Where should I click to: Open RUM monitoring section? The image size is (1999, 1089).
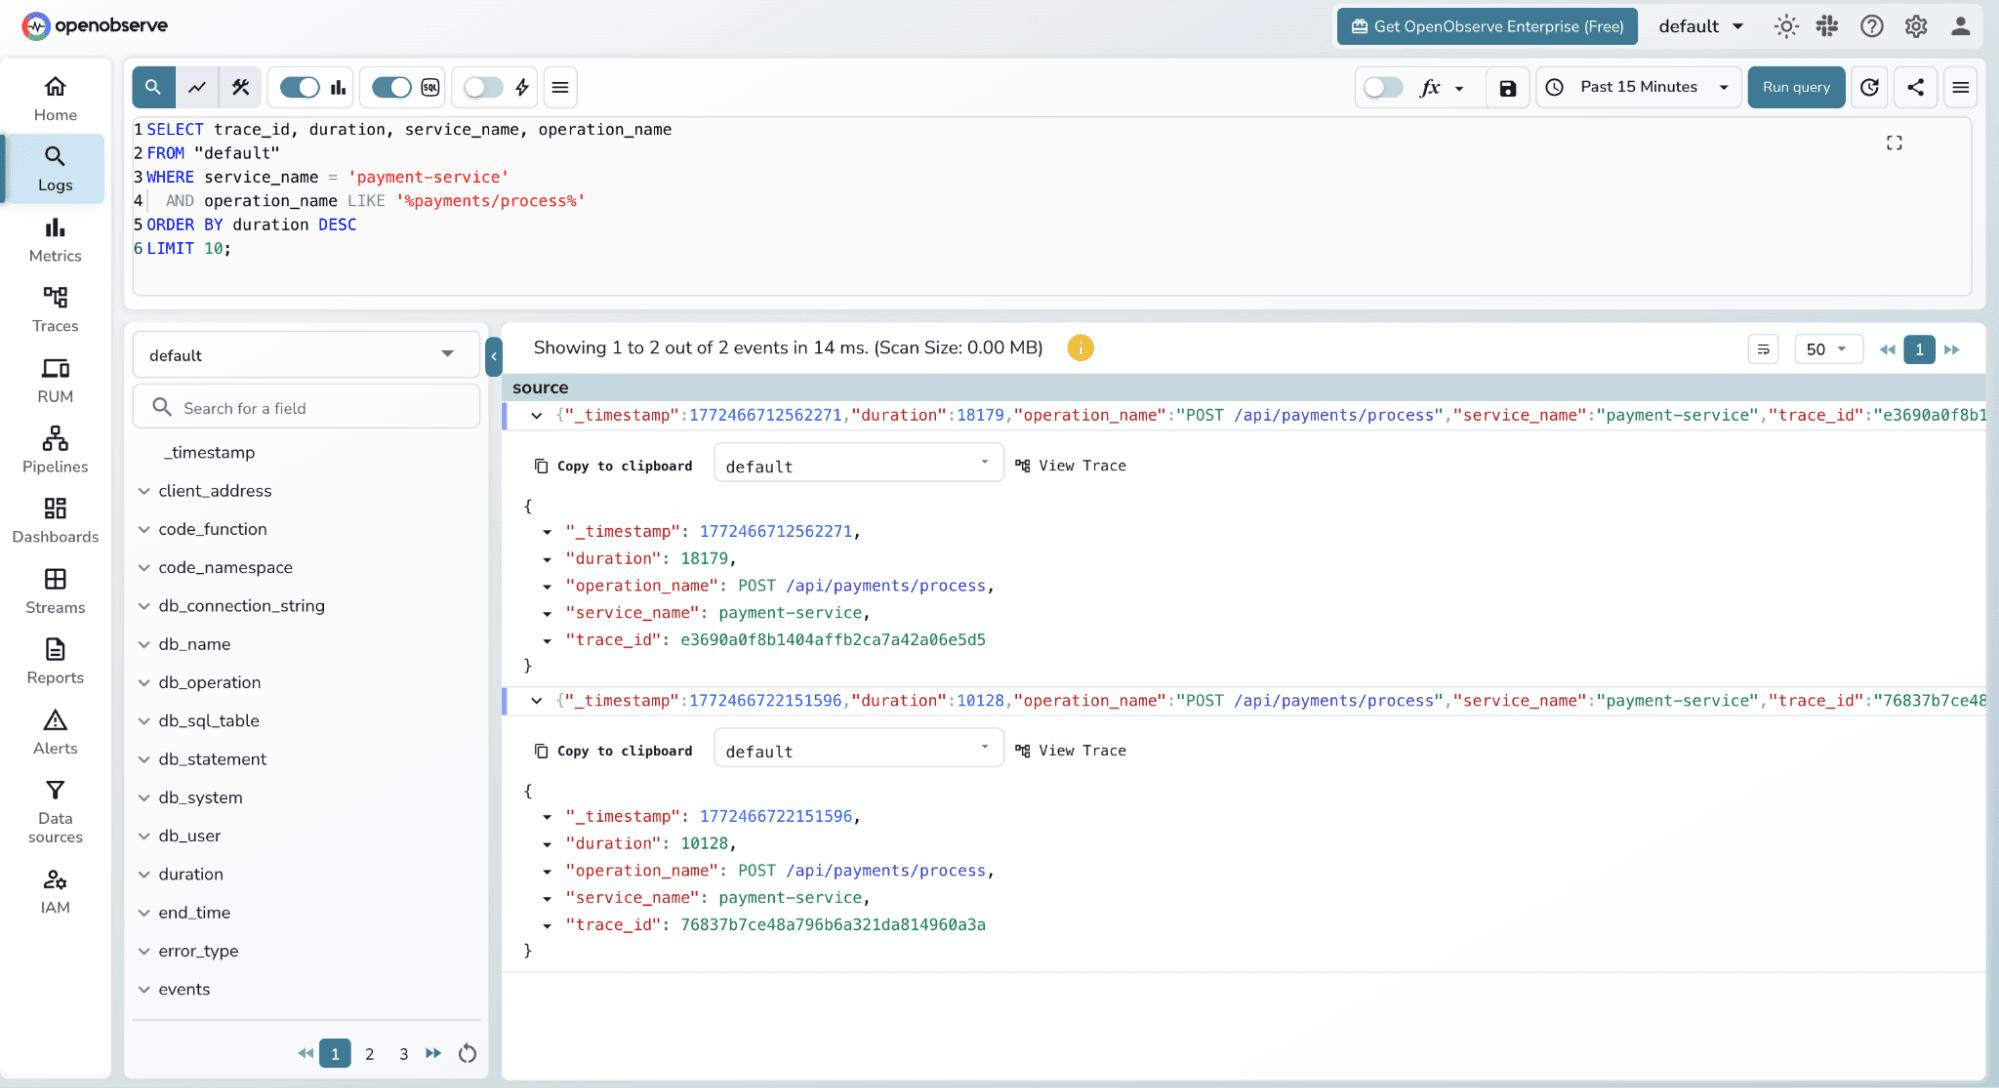(55, 378)
